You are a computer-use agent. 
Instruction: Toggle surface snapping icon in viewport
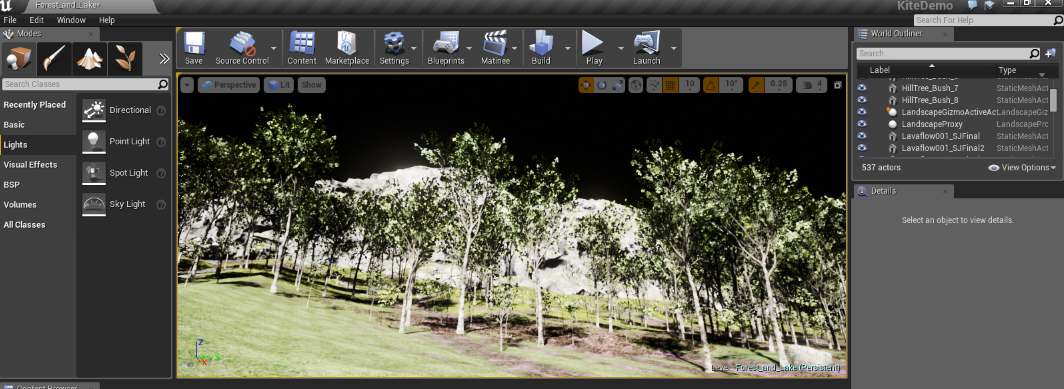[x=654, y=85]
